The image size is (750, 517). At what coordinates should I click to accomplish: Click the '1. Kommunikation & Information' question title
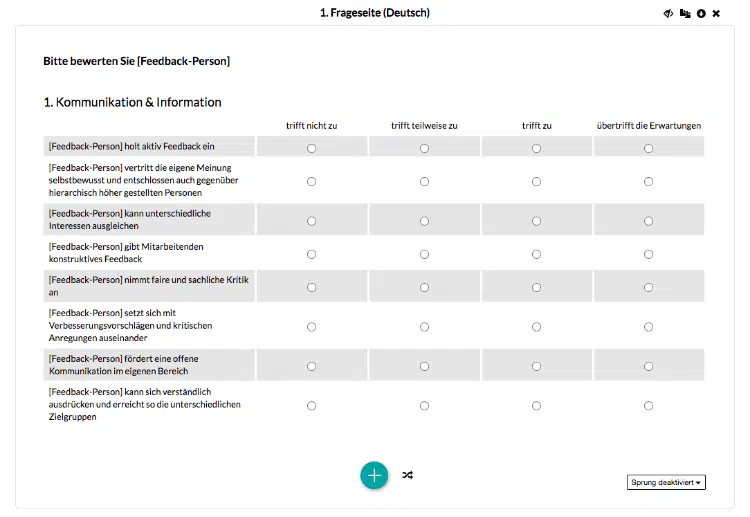coord(133,102)
